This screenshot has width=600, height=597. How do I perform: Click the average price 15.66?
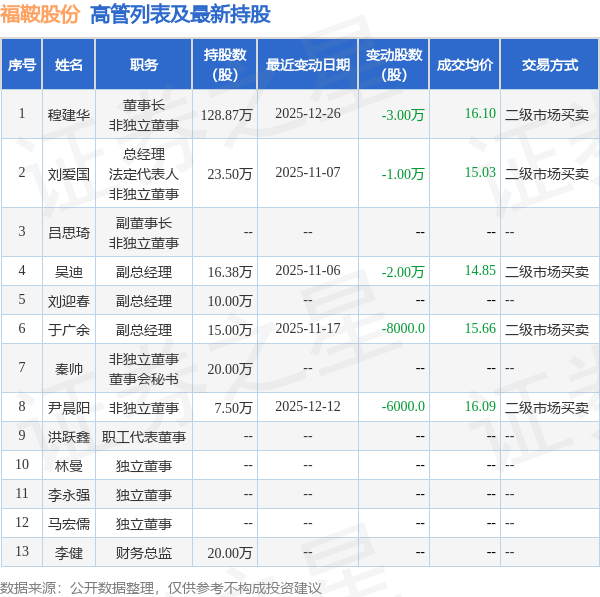[x=480, y=328]
